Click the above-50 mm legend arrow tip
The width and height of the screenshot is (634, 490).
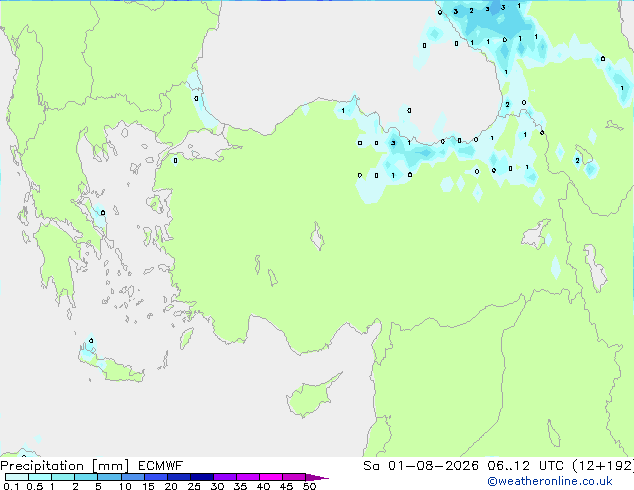point(317,477)
